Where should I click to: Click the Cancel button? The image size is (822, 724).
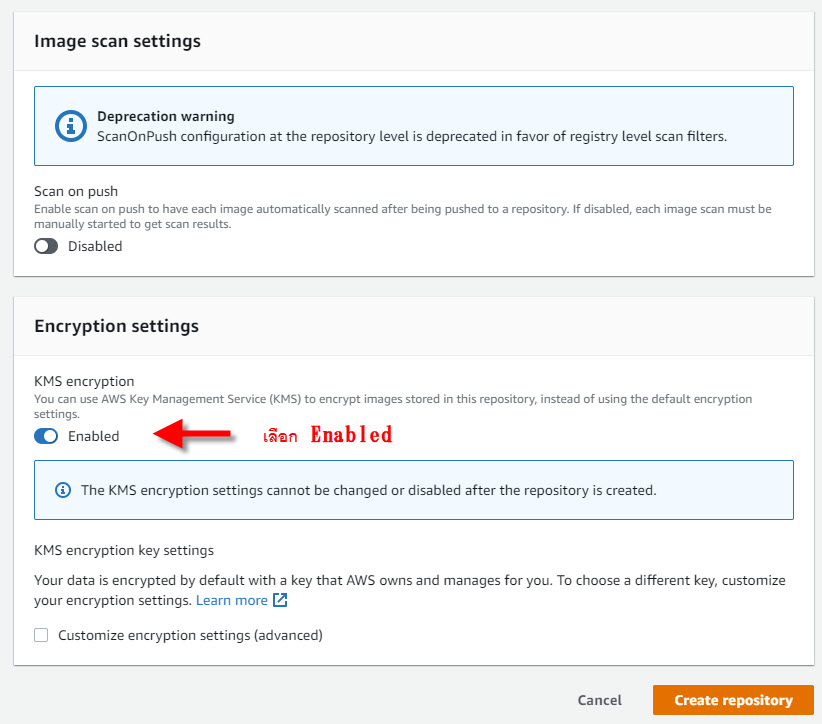tap(599, 700)
